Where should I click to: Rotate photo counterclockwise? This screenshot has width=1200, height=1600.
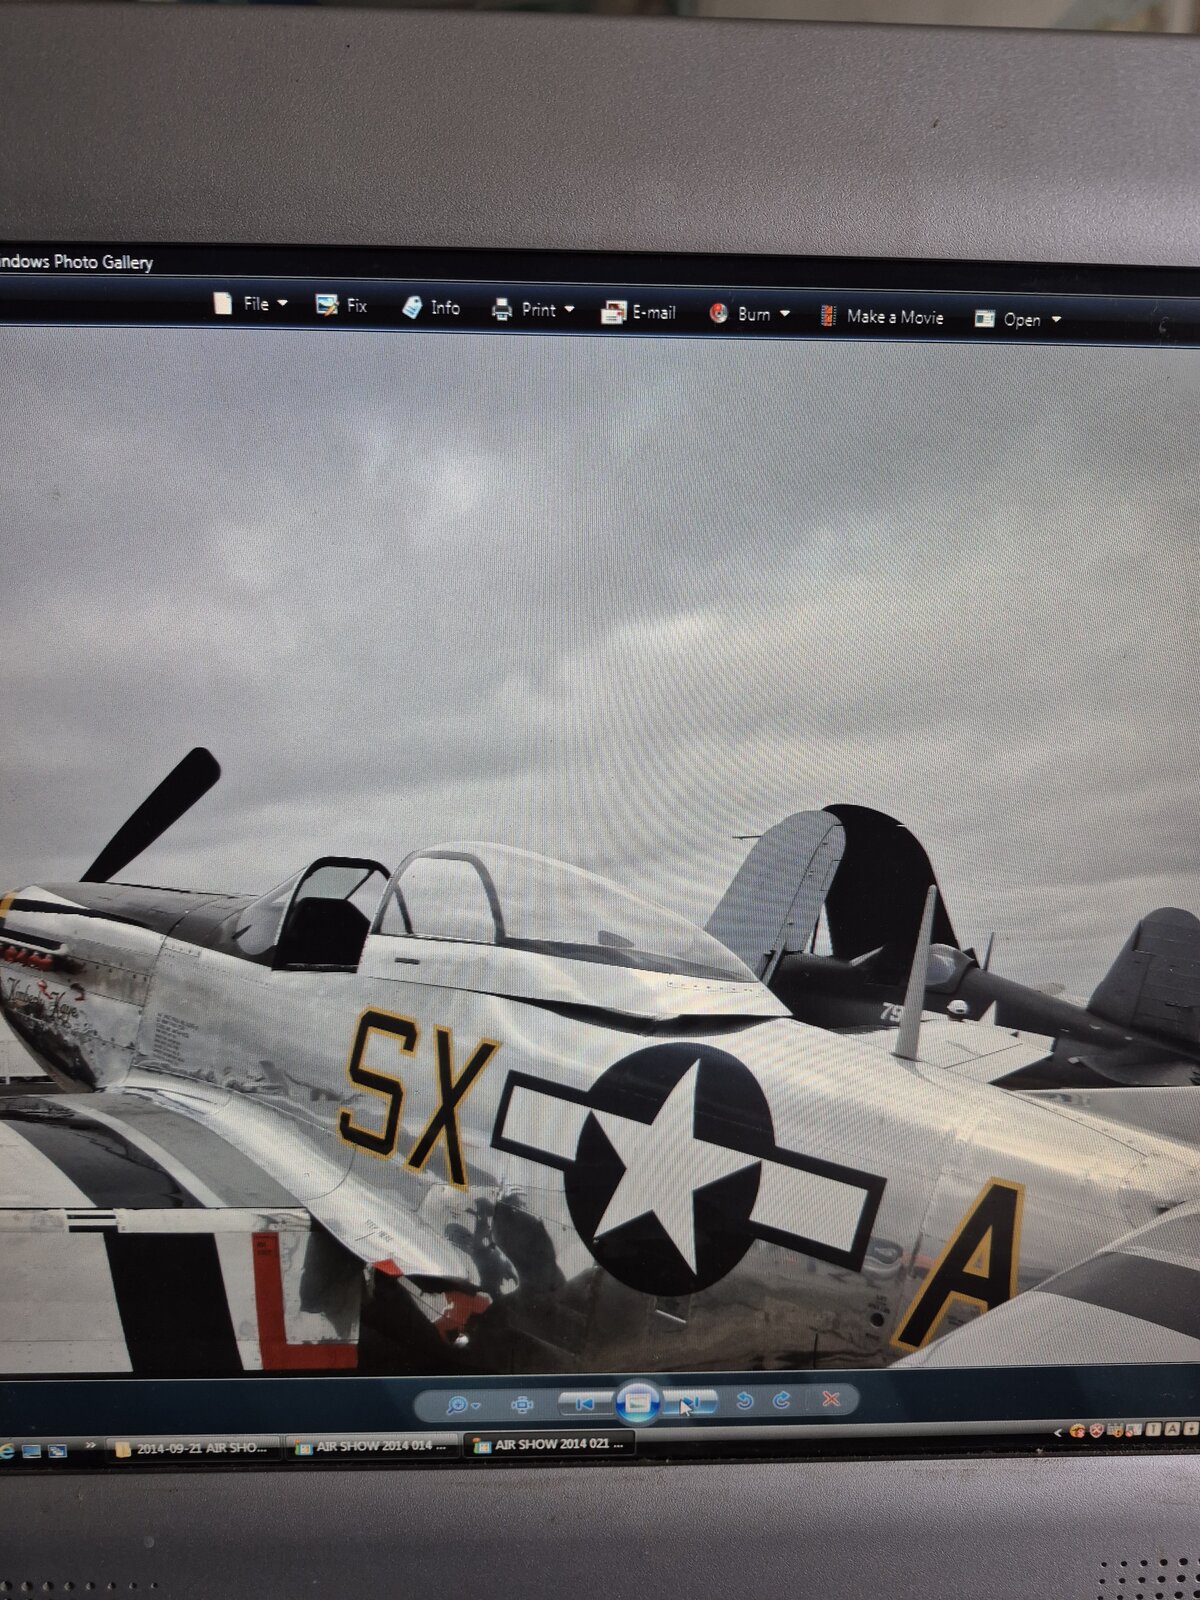[744, 1401]
